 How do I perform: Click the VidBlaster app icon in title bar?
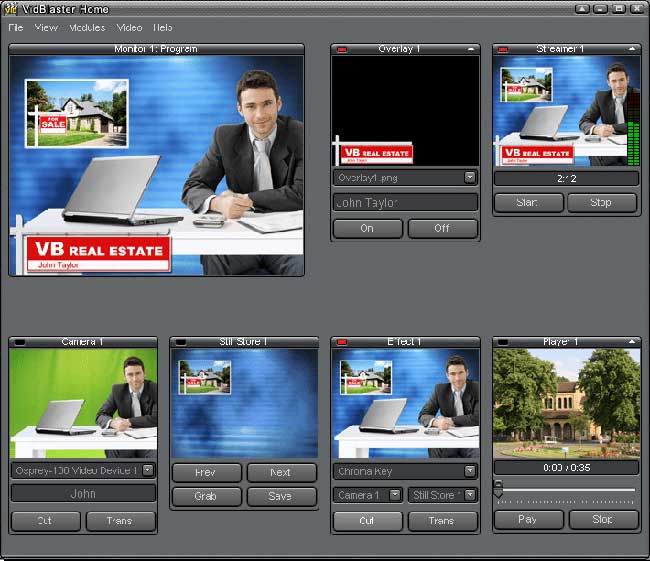(12, 9)
